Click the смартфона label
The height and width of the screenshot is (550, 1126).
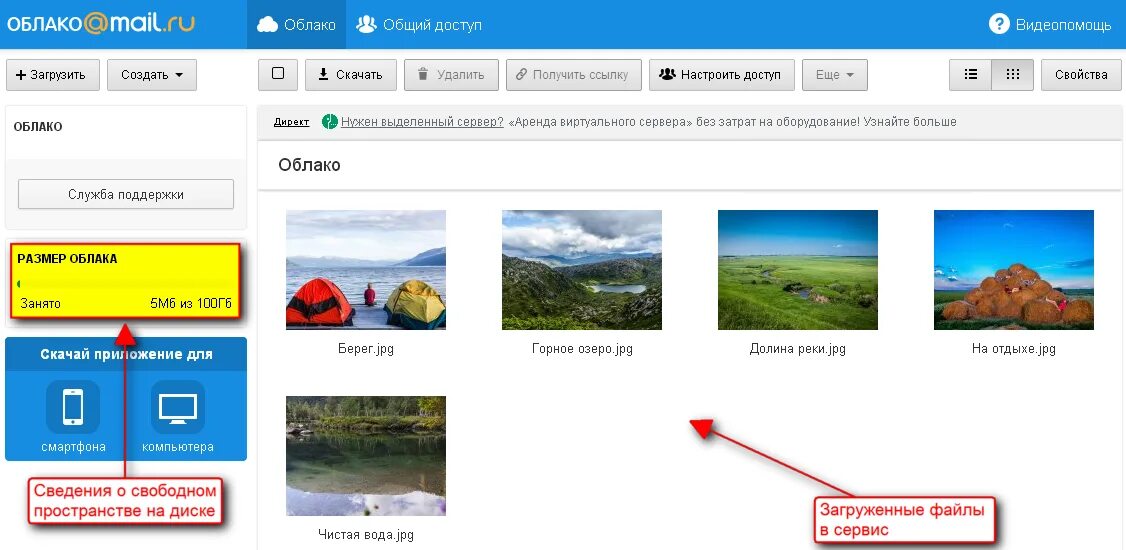[73, 447]
